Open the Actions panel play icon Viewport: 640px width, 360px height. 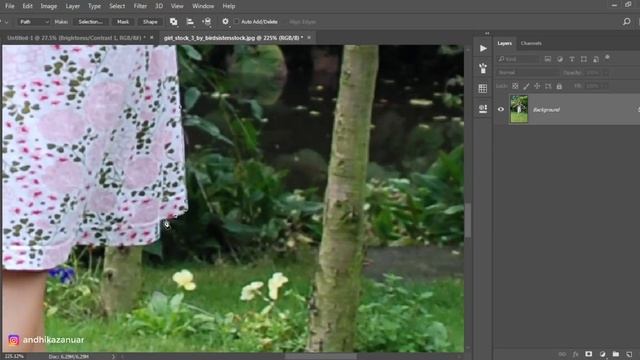(483, 49)
